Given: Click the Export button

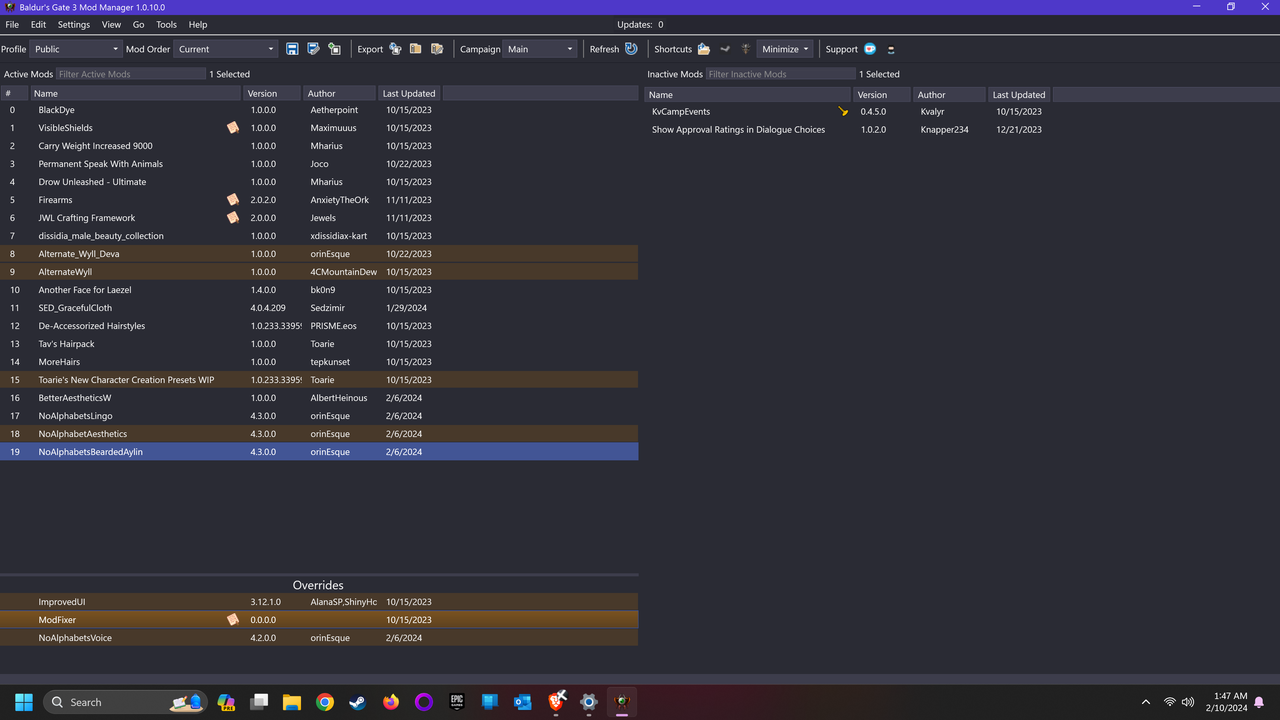Looking at the screenshot, I should click(x=370, y=48).
